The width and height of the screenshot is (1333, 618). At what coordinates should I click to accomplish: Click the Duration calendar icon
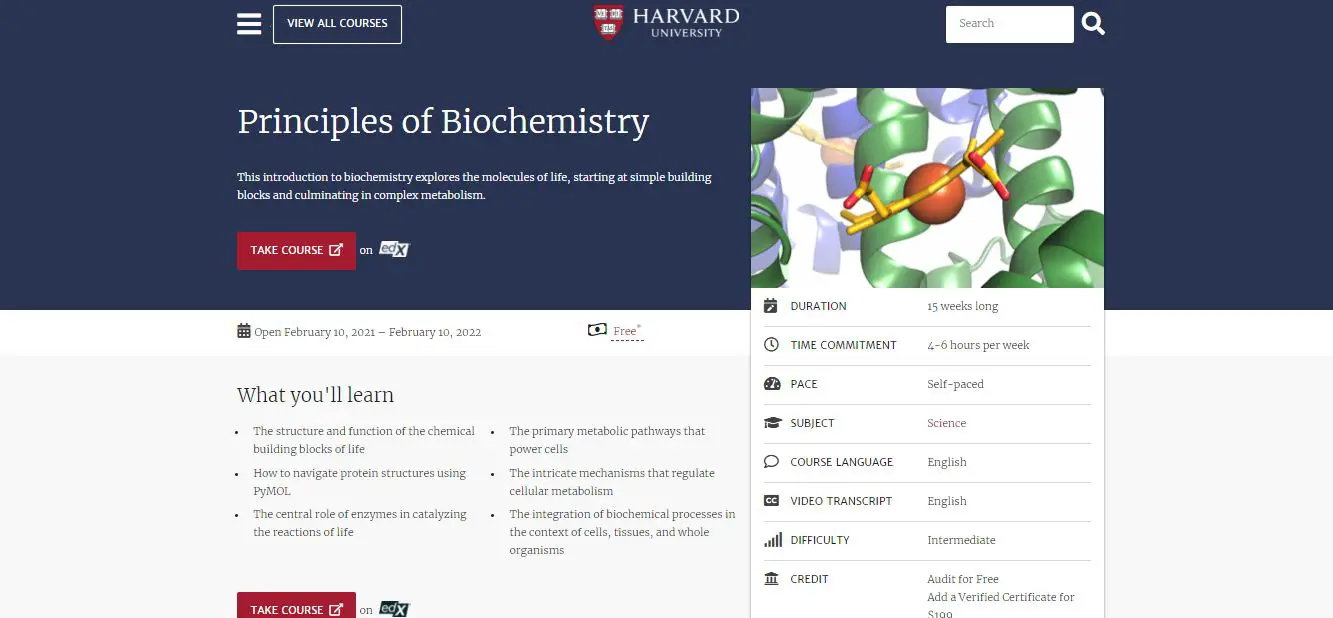[x=771, y=305]
